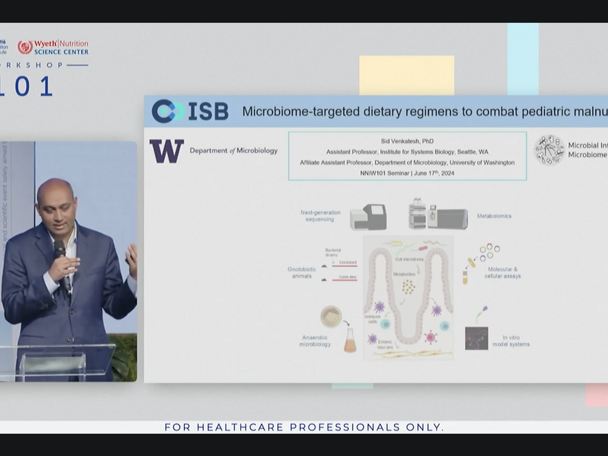Click the purple University of Washington W logo

[x=166, y=151]
